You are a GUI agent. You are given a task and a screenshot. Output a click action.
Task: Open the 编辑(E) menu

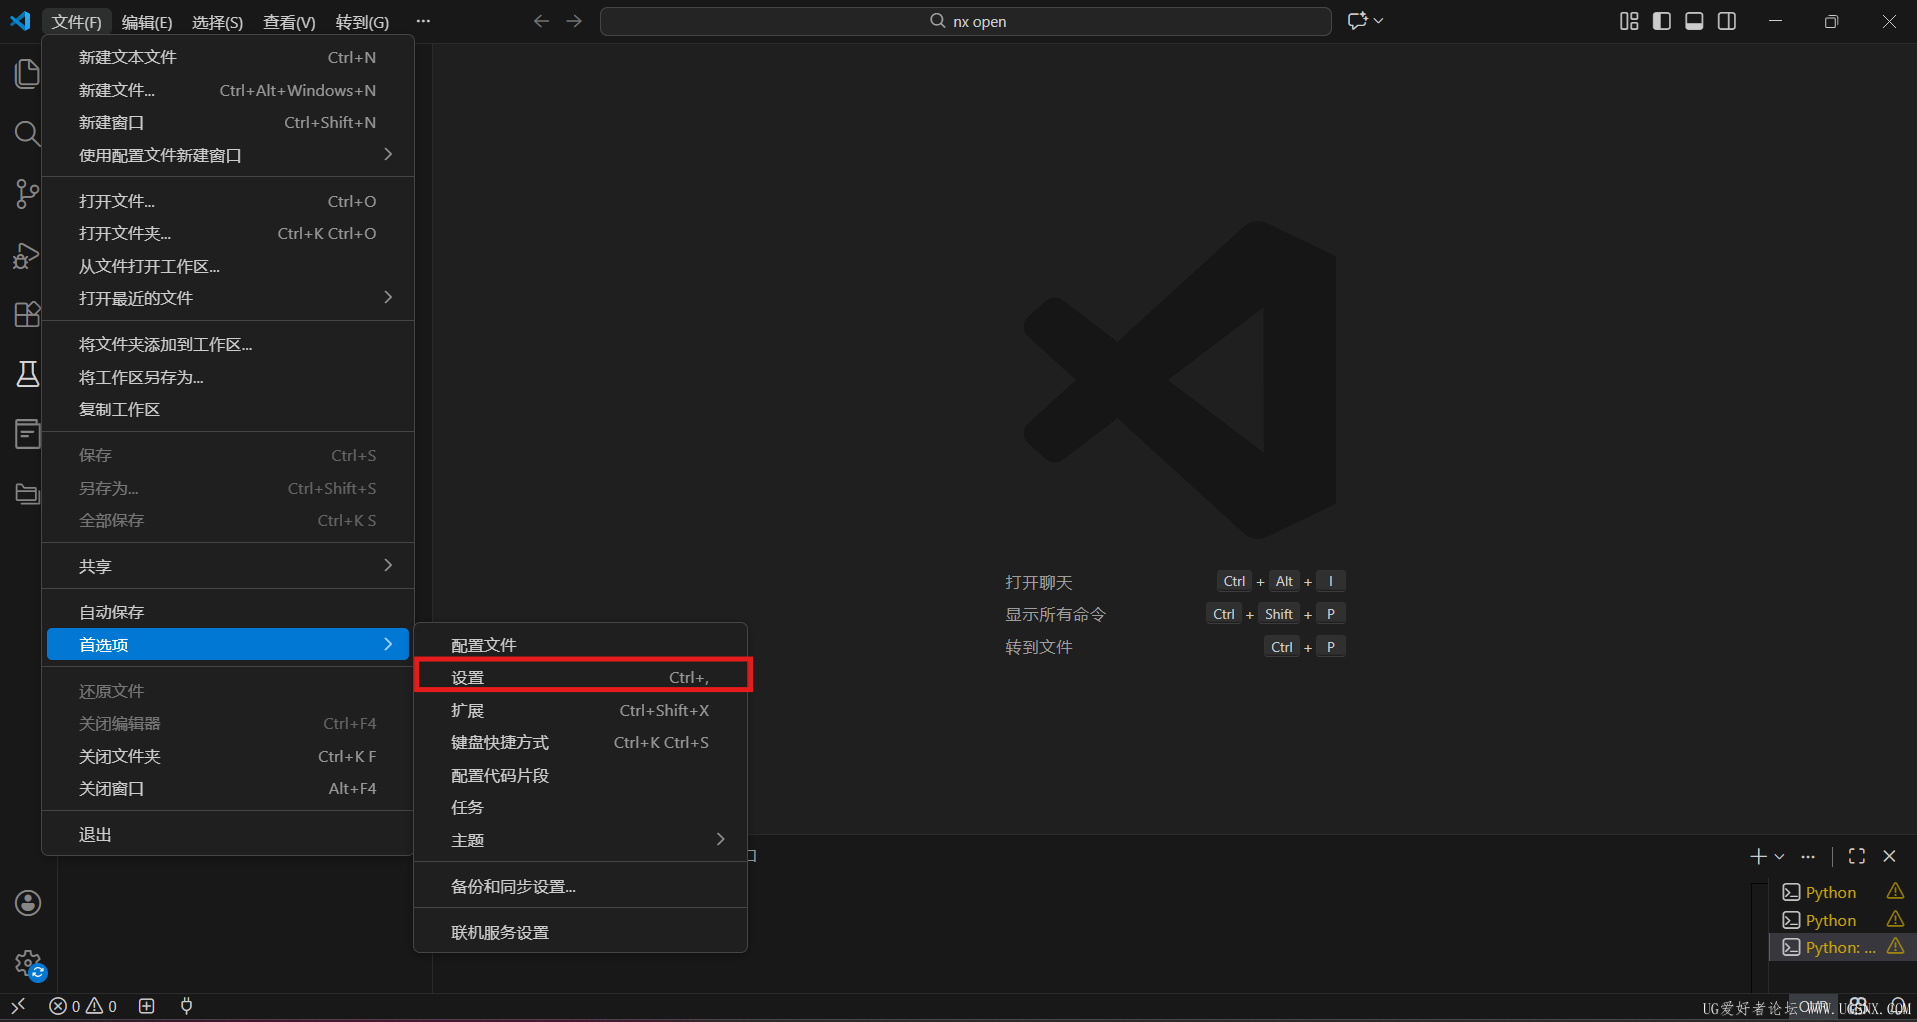(x=147, y=22)
